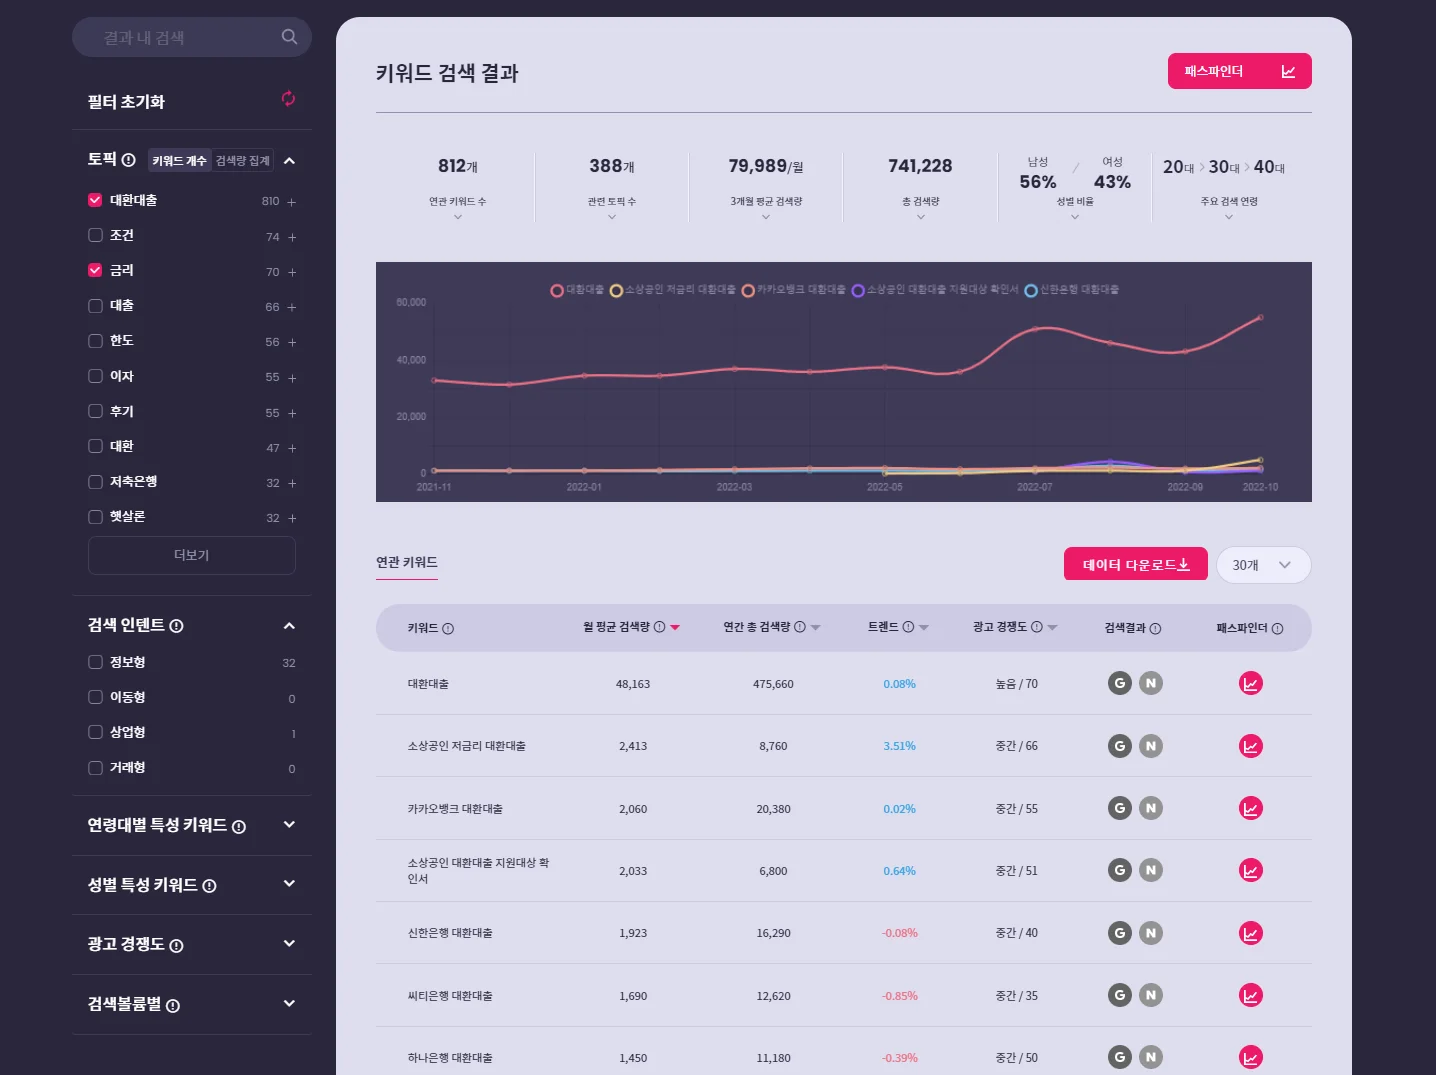Open Pathfinder chart icon for 신한은행 대환대출
The height and width of the screenshot is (1075, 1436).
[x=1250, y=934]
